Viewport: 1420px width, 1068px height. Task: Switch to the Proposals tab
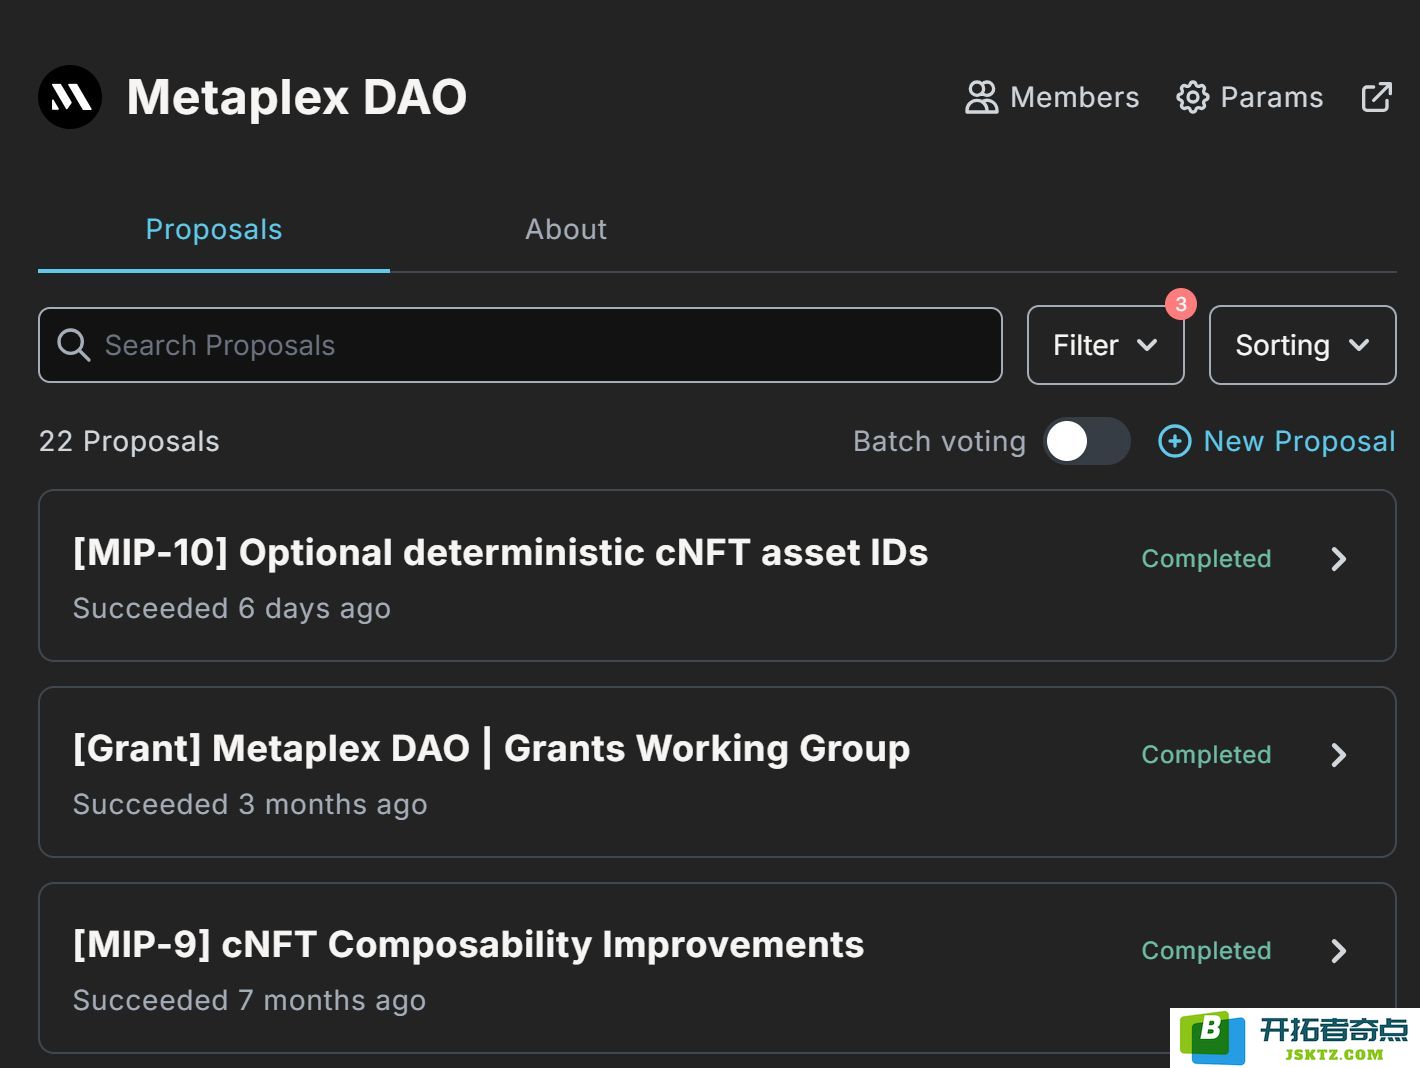click(x=214, y=229)
